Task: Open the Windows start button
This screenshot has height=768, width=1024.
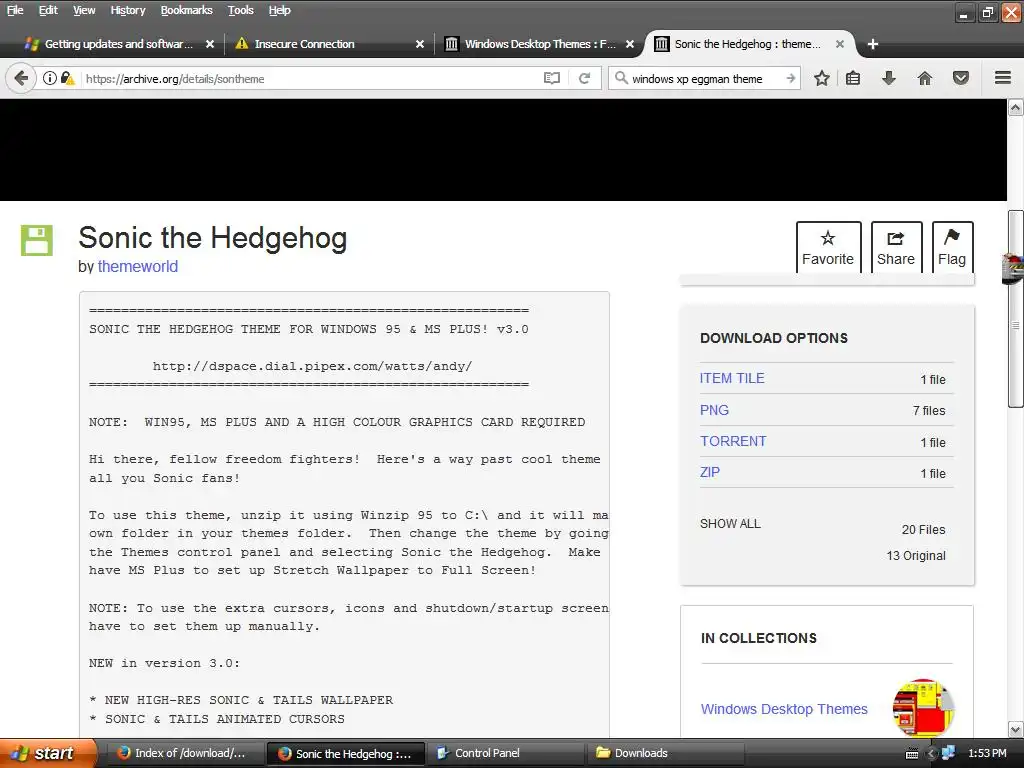Action: (48, 753)
